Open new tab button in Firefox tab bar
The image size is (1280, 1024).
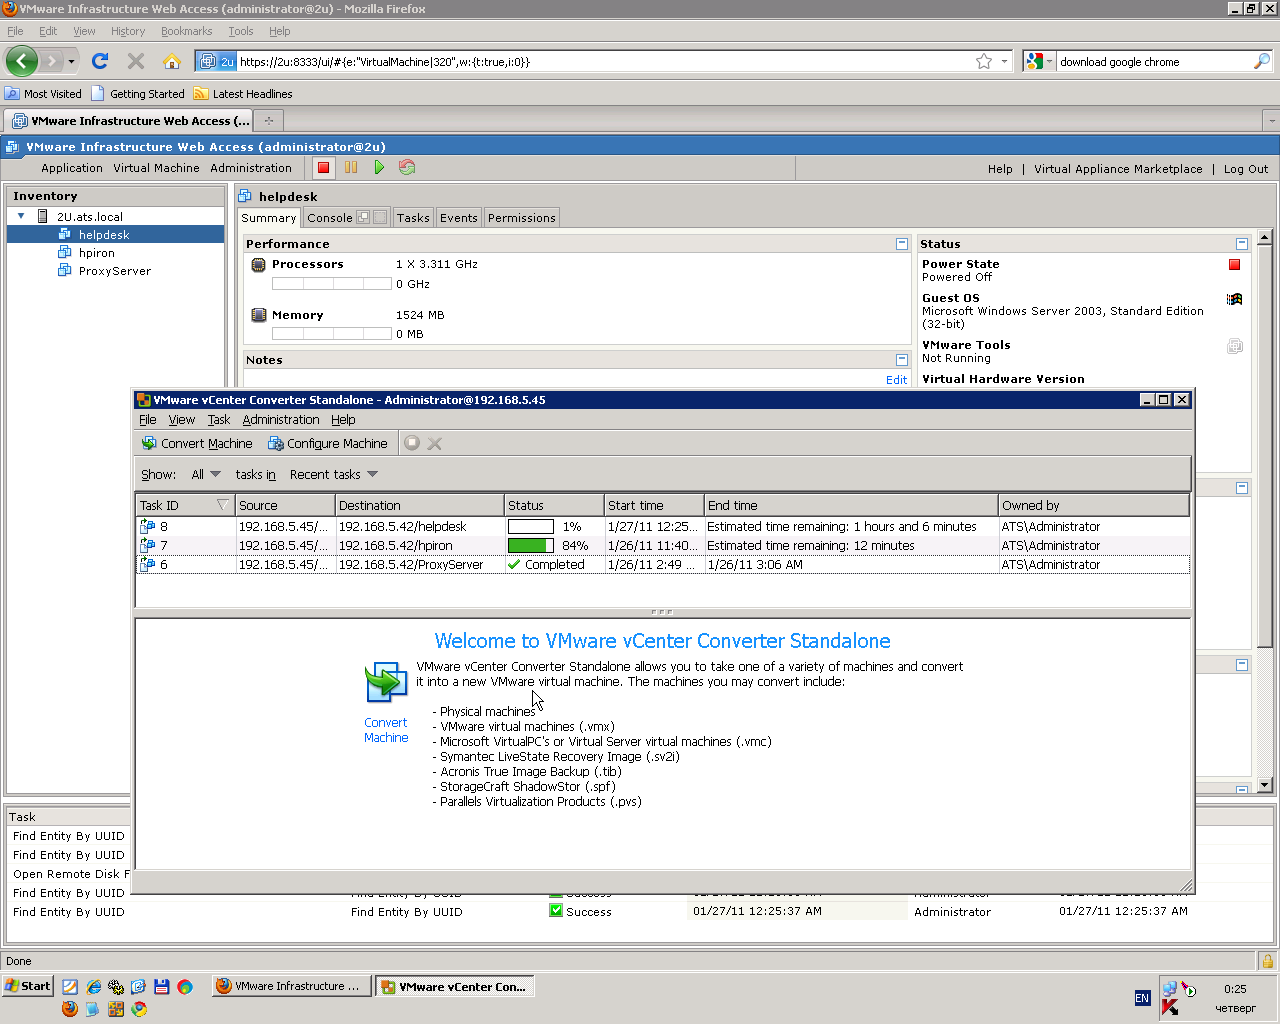tap(268, 121)
